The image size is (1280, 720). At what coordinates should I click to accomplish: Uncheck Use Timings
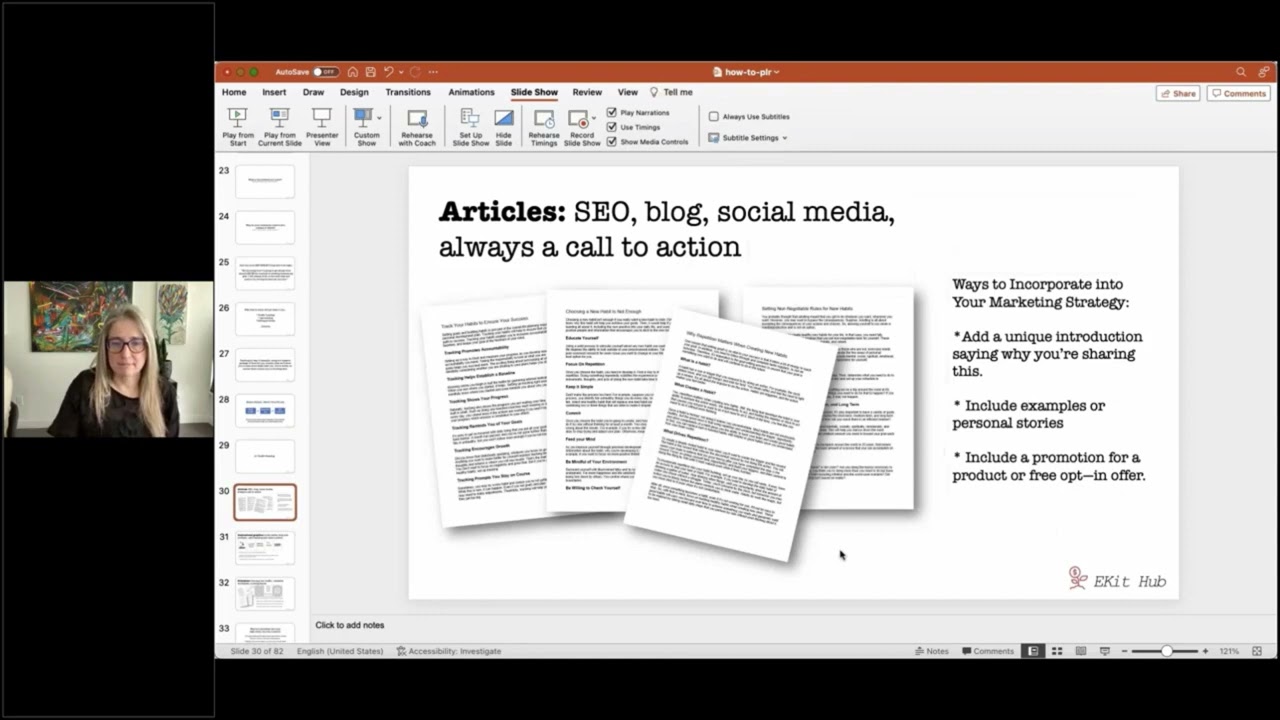[x=612, y=127]
